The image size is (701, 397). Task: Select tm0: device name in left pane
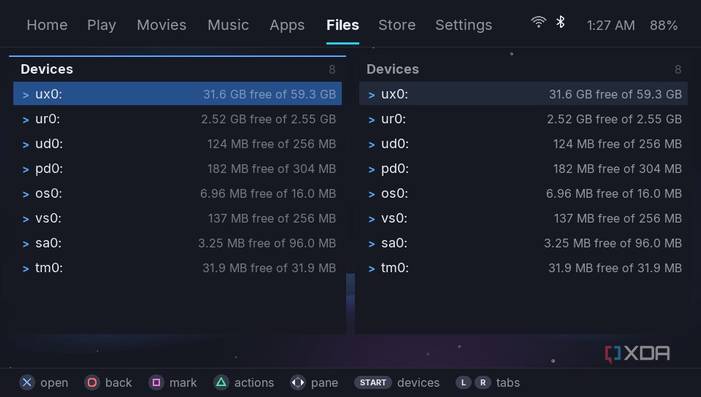tap(49, 268)
